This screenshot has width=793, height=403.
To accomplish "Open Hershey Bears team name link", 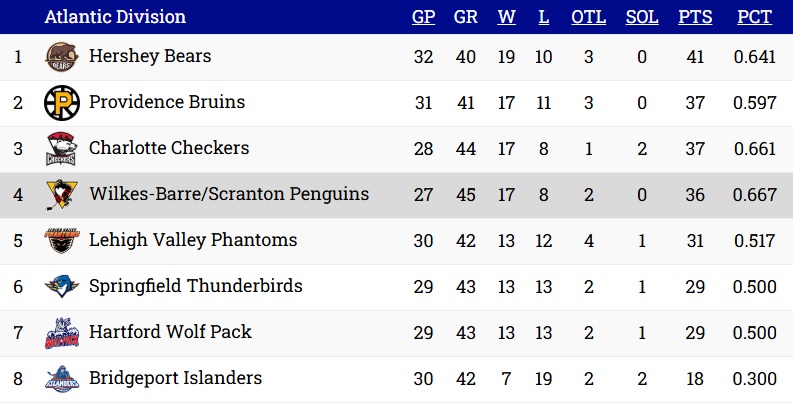I will (150, 56).
